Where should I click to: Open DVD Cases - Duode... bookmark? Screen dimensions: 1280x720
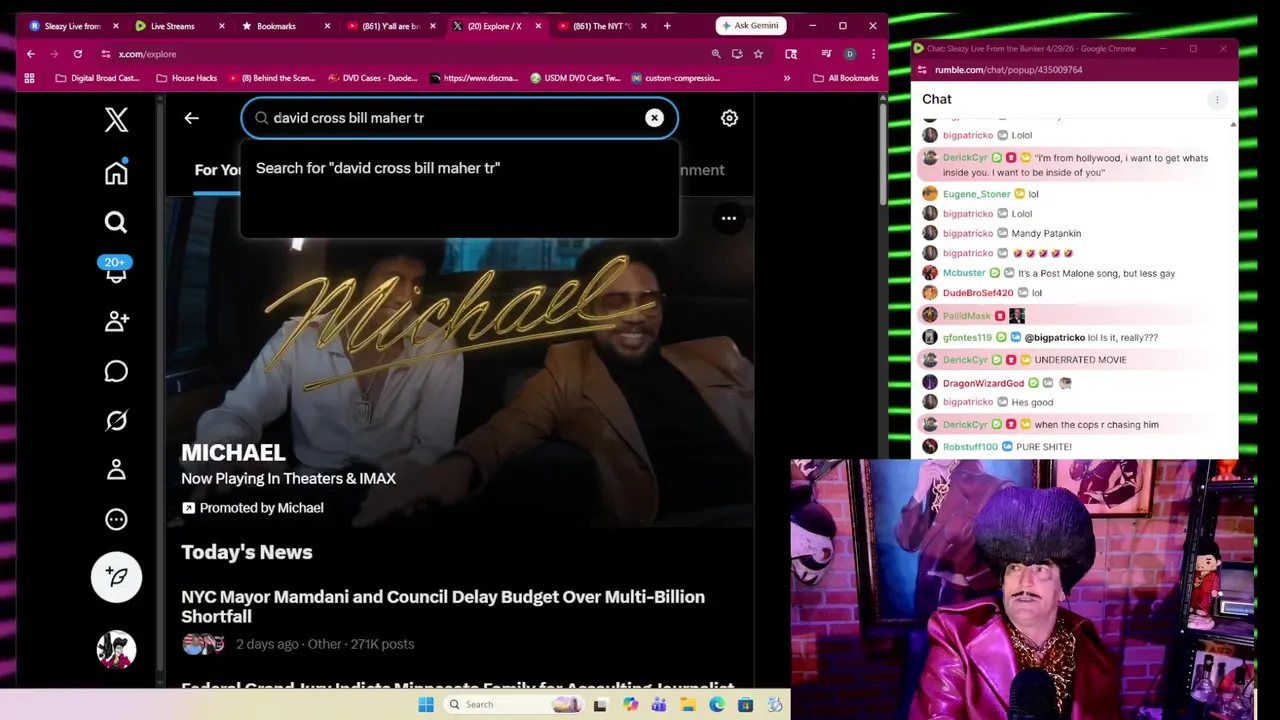pos(373,78)
